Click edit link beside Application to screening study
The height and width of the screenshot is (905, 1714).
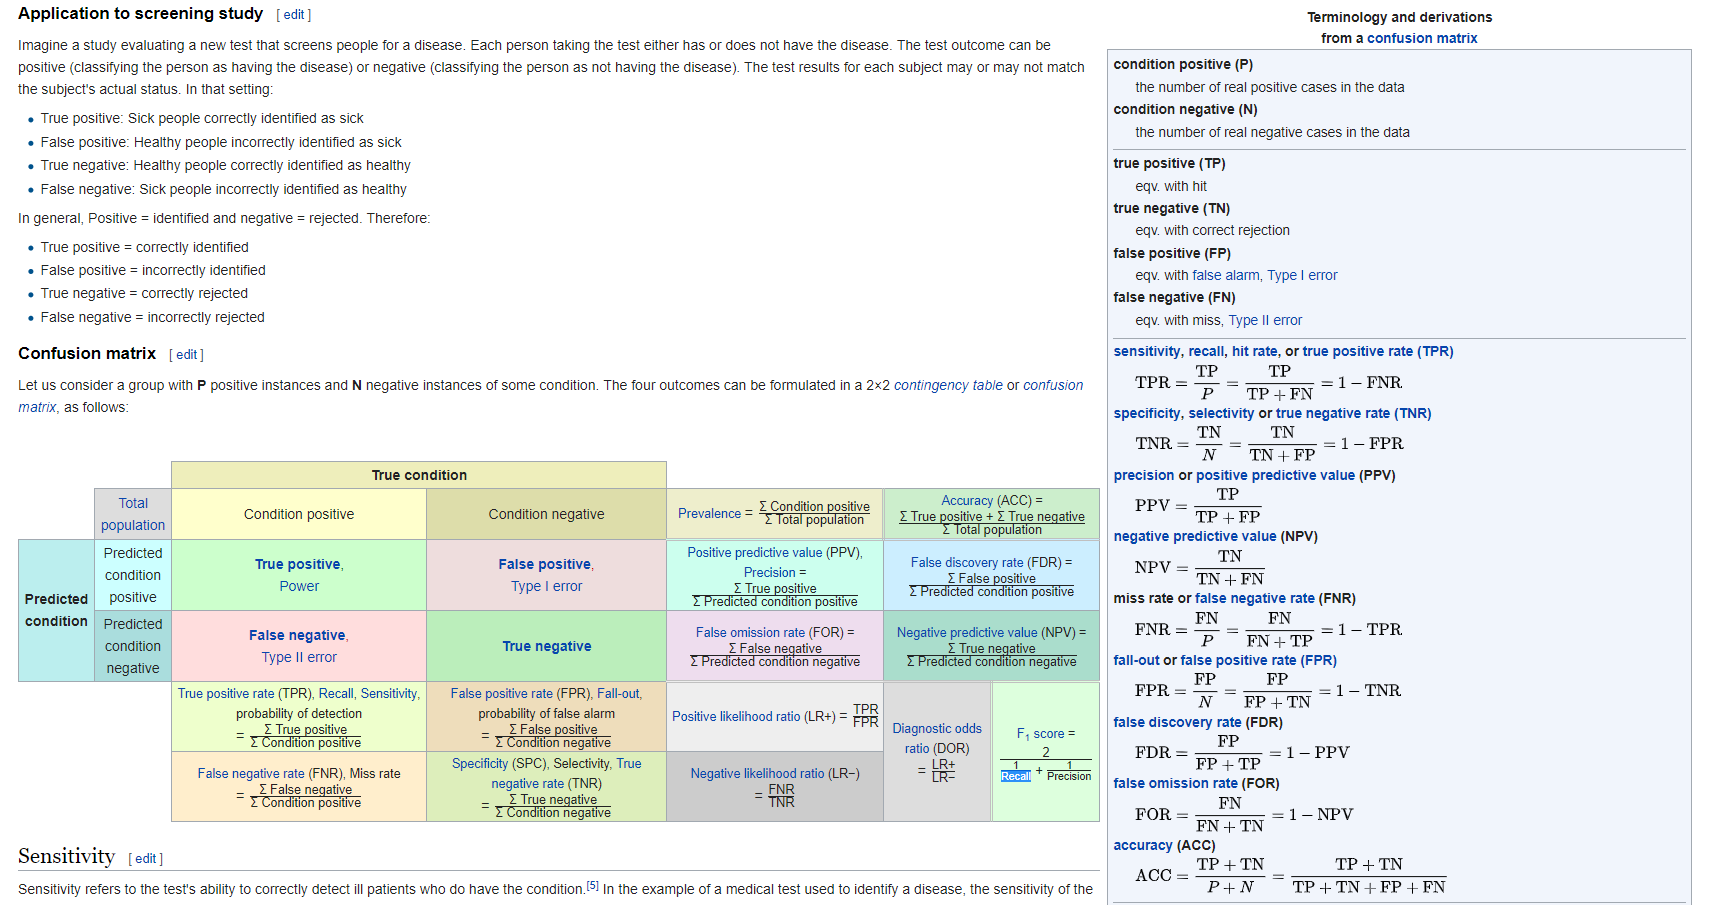pyautogui.click(x=294, y=15)
